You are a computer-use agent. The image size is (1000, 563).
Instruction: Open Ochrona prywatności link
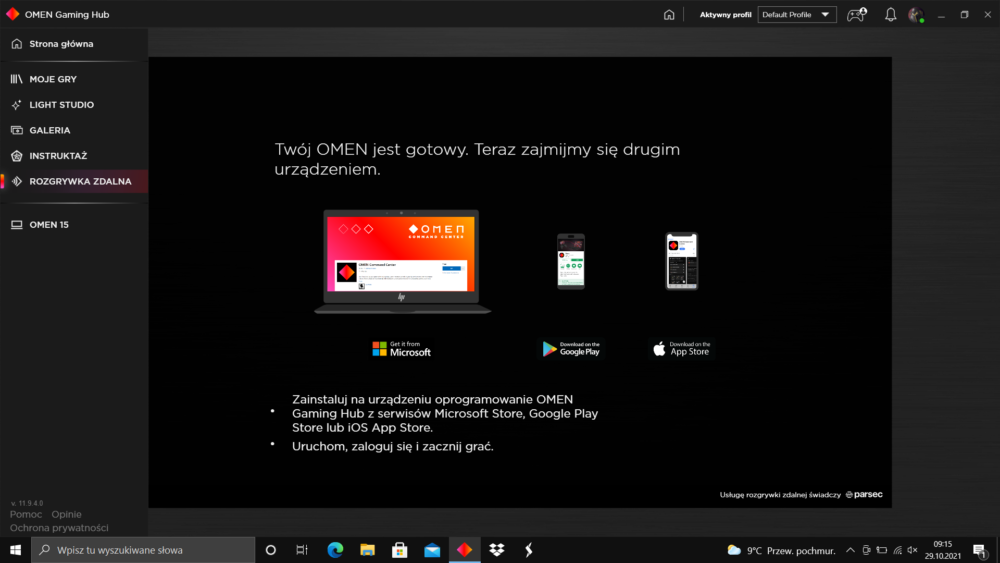coord(59,528)
